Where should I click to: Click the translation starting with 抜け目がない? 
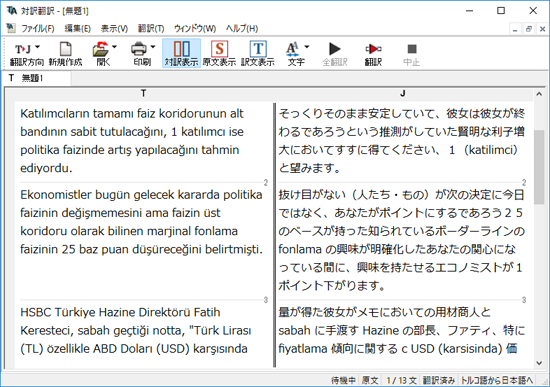click(x=401, y=240)
